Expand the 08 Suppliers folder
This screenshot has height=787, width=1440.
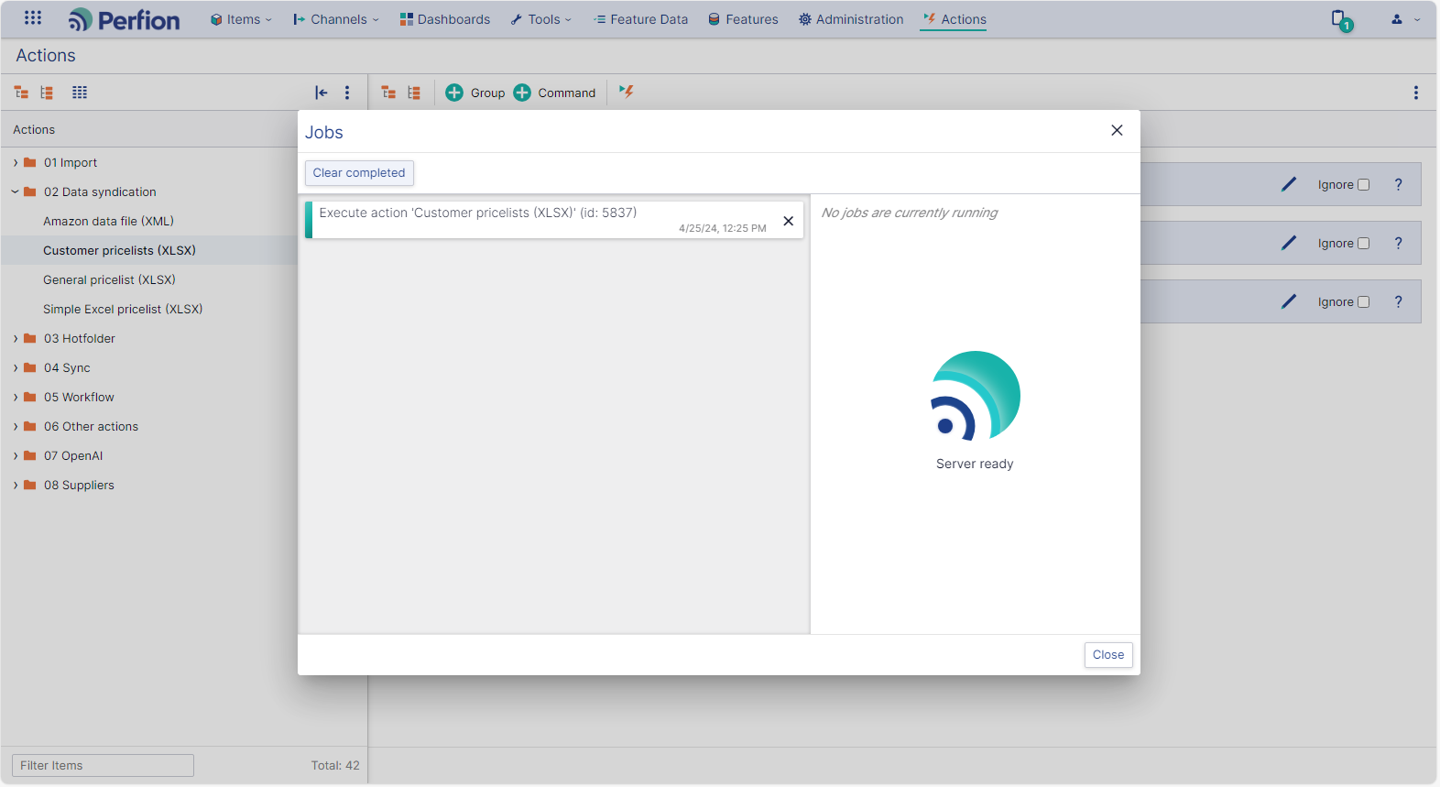(x=15, y=485)
